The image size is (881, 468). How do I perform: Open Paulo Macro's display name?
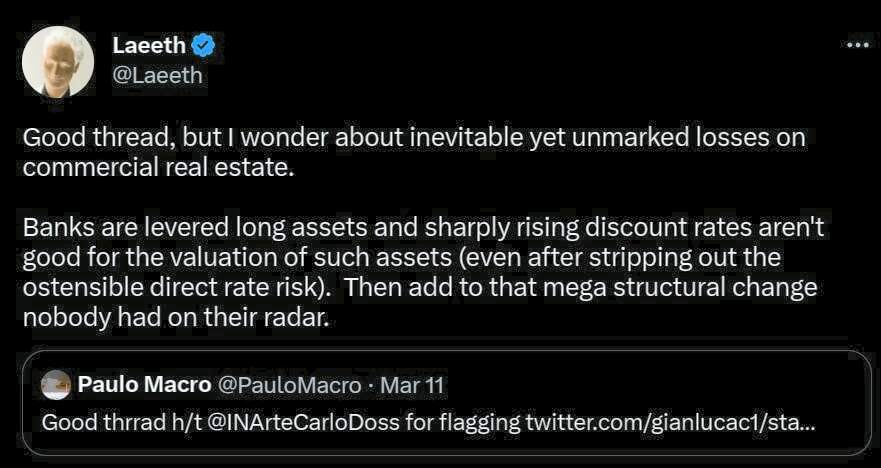pyautogui.click(x=143, y=385)
